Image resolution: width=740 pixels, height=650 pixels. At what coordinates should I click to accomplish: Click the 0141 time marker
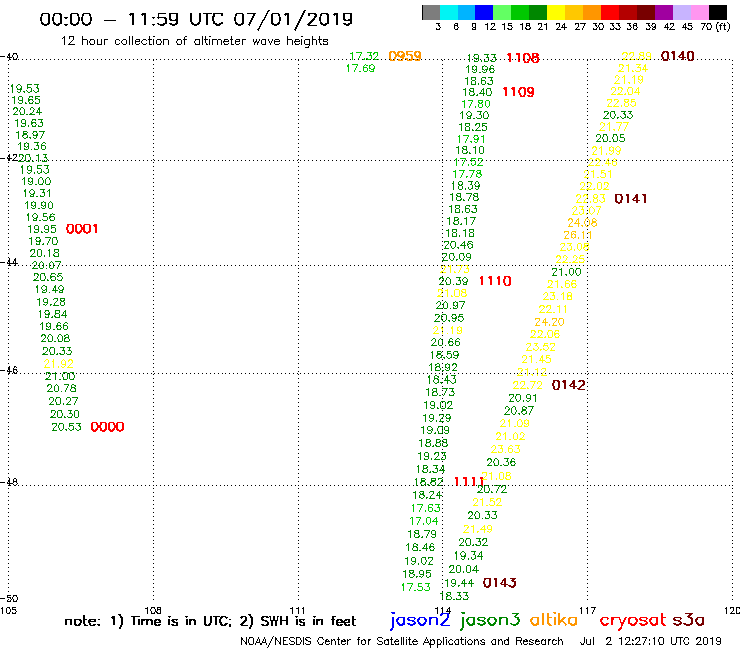[x=631, y=199]
